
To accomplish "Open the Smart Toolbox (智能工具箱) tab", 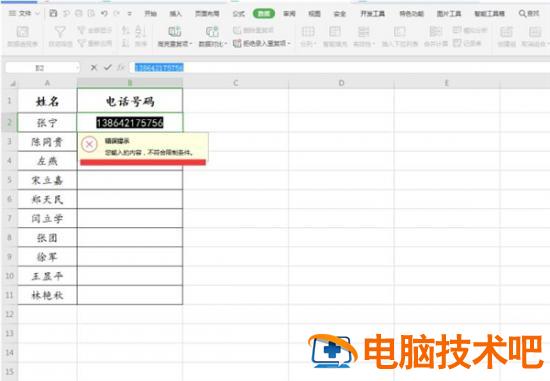I will (x=489, y=13).
